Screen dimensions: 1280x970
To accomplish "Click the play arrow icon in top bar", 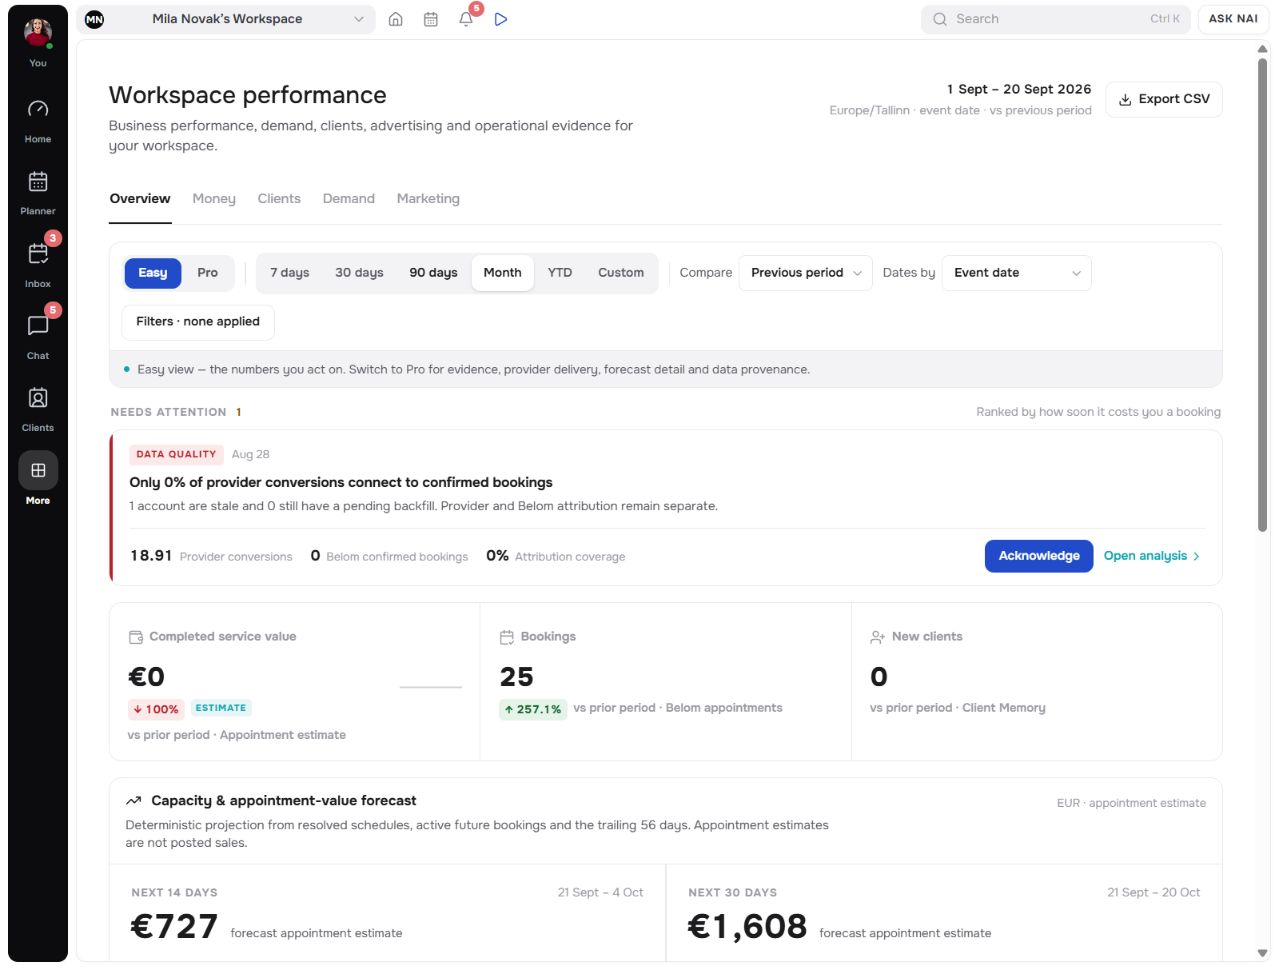I will (501, 19).
